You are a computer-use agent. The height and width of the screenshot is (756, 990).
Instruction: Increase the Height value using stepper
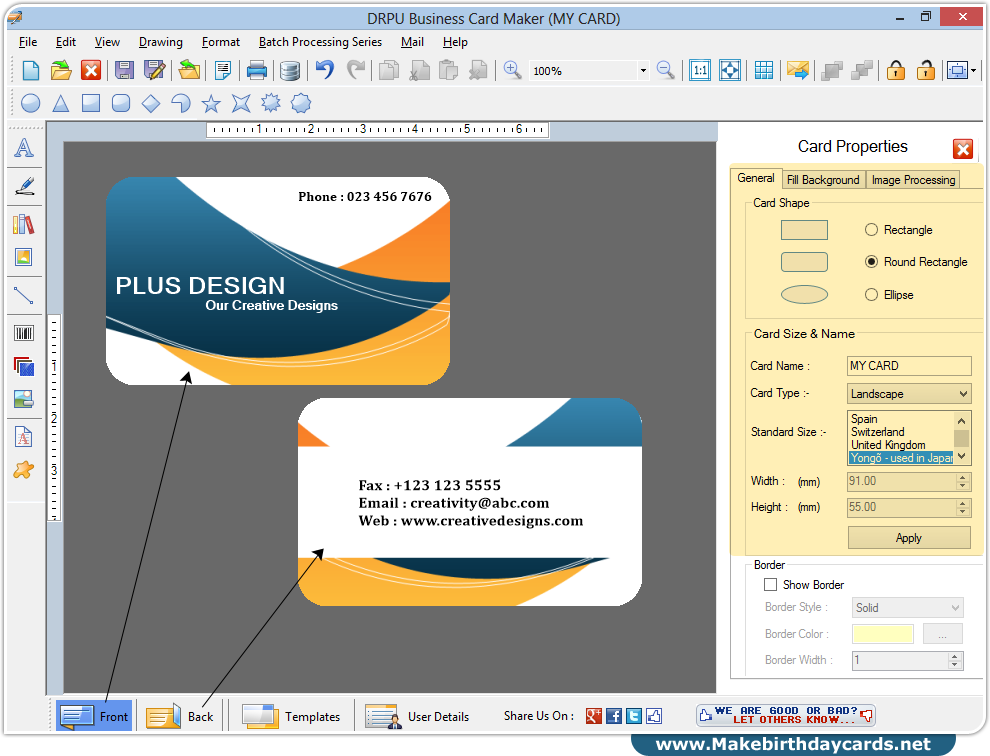pos(962,503)
